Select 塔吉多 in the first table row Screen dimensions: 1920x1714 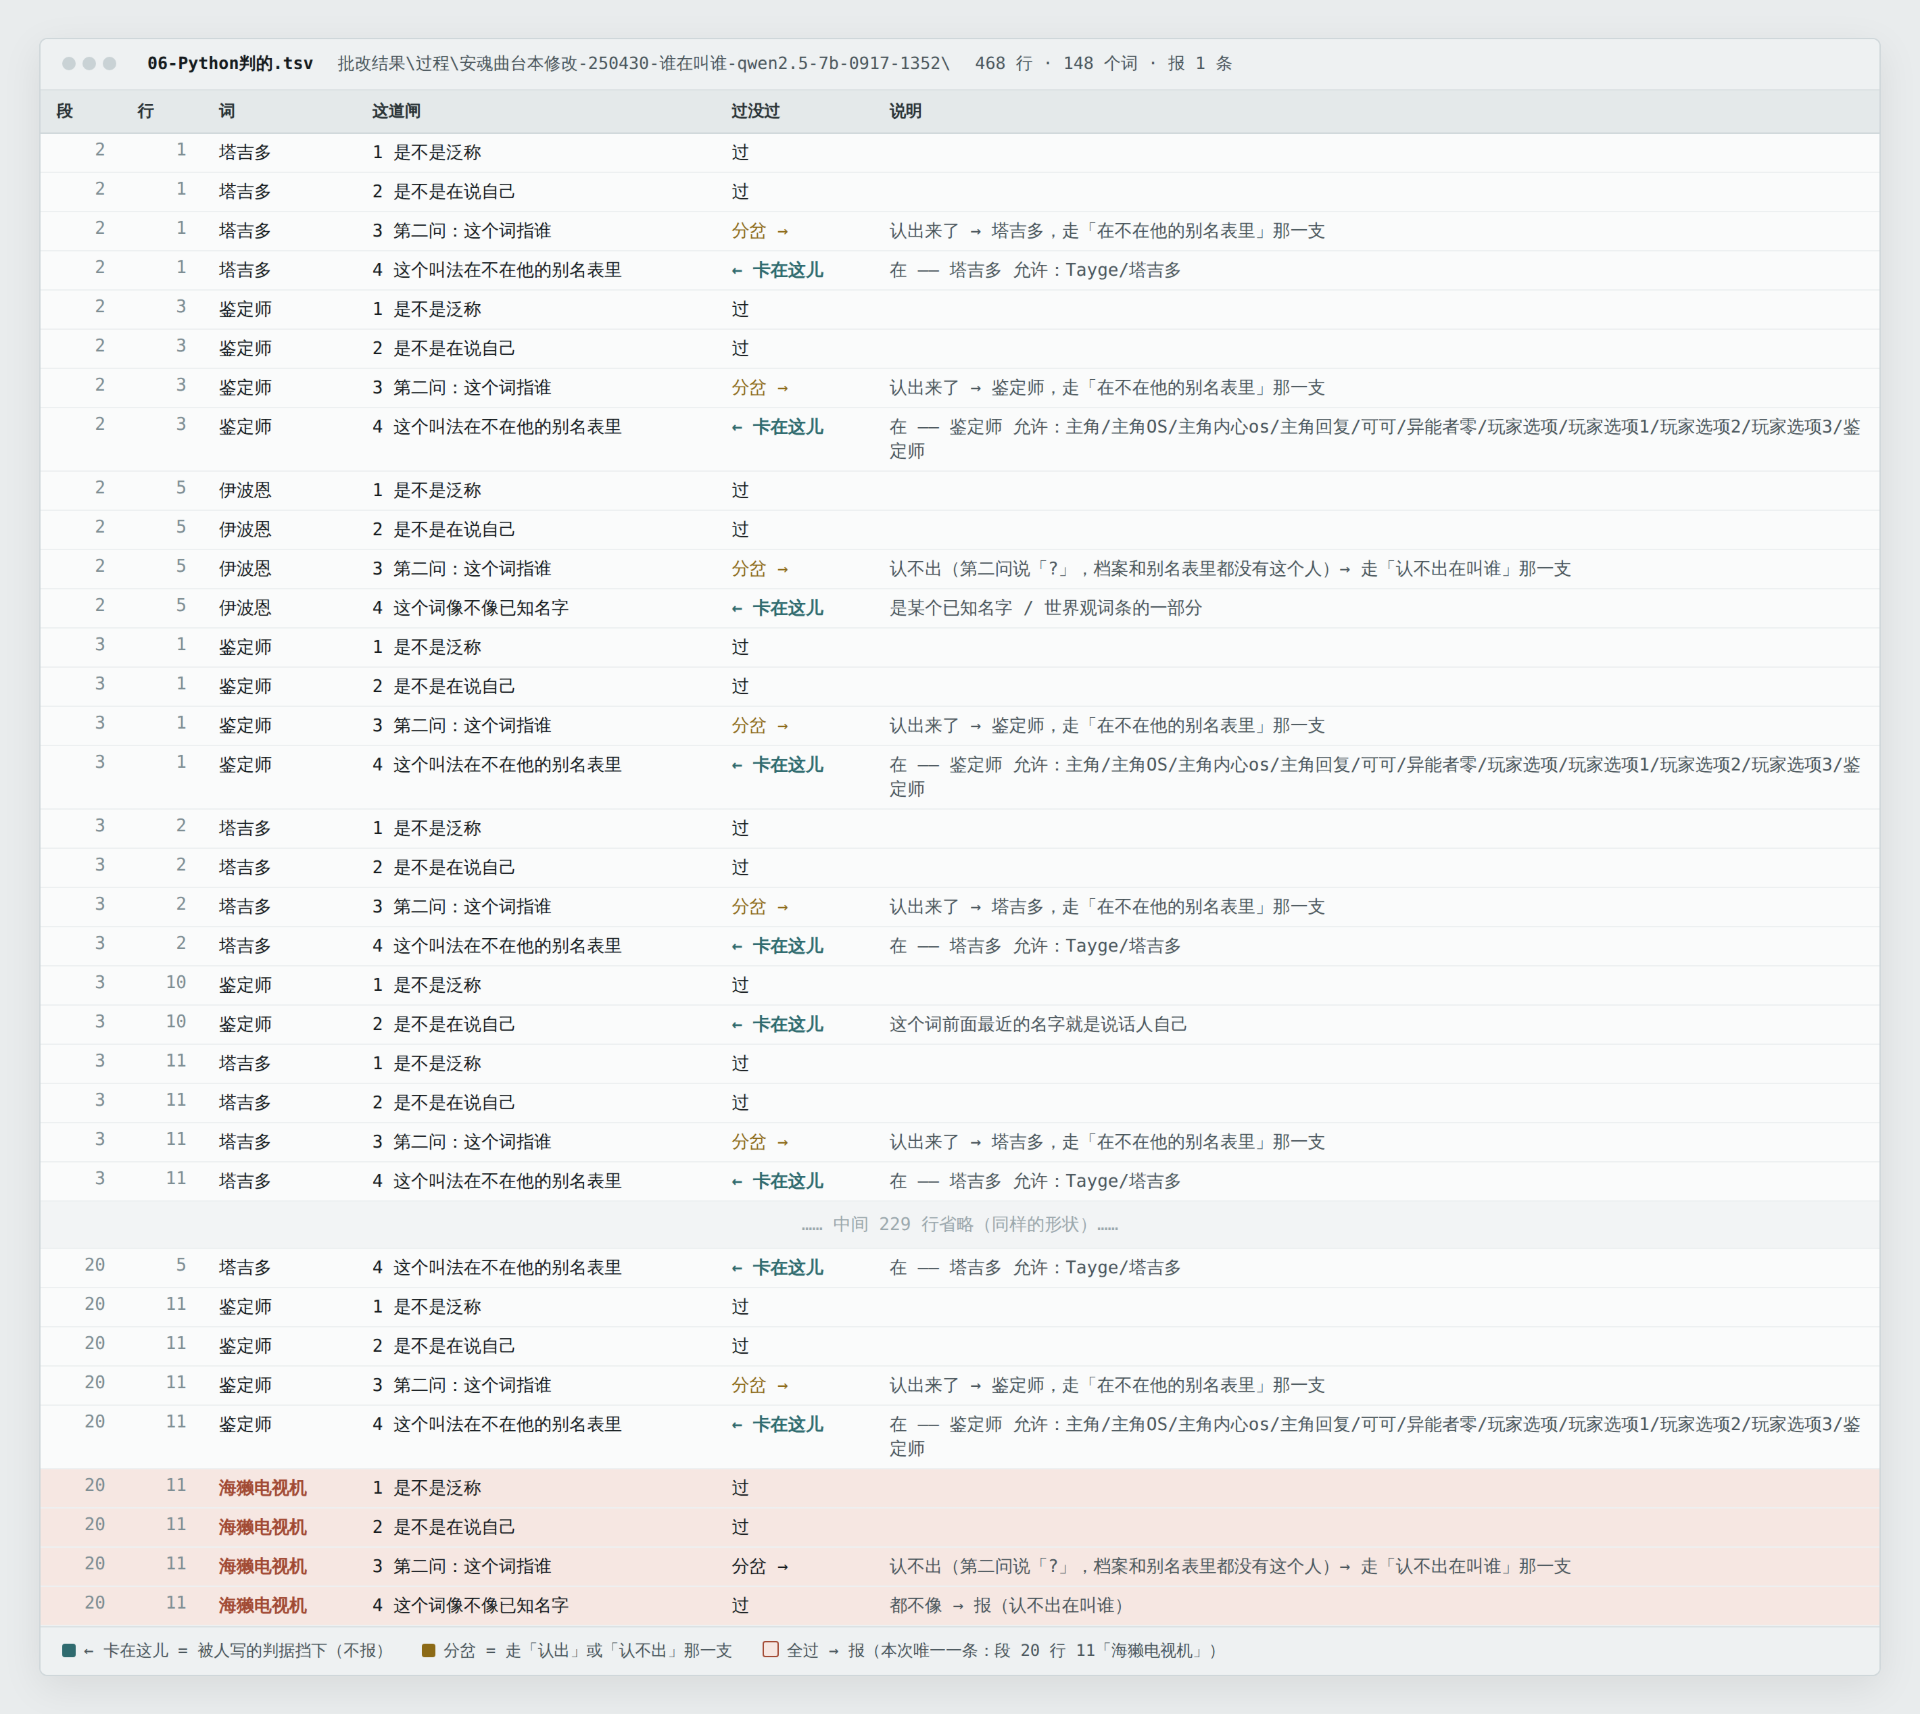[x=245, y=152]
